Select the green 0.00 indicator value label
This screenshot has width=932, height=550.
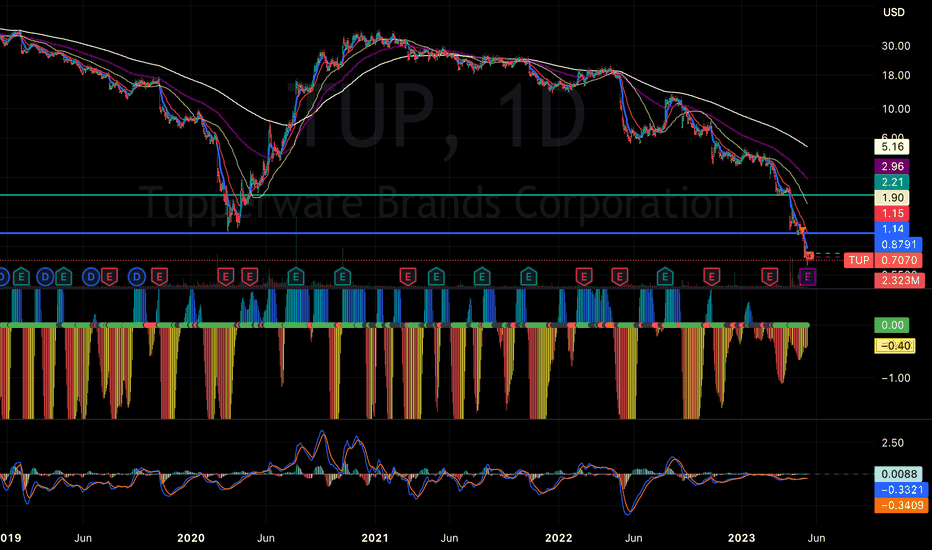tap(892, 325)
